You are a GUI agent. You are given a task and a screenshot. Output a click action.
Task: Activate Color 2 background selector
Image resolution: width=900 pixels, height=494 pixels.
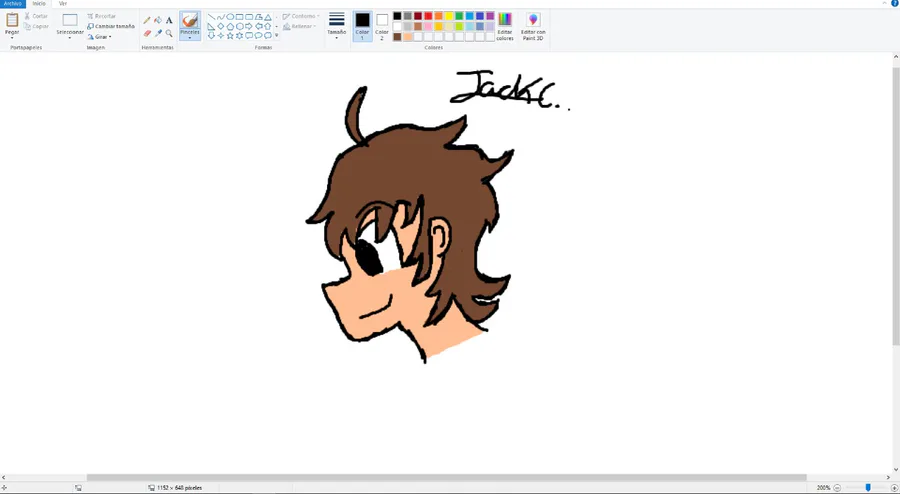(x=382, y=26)
